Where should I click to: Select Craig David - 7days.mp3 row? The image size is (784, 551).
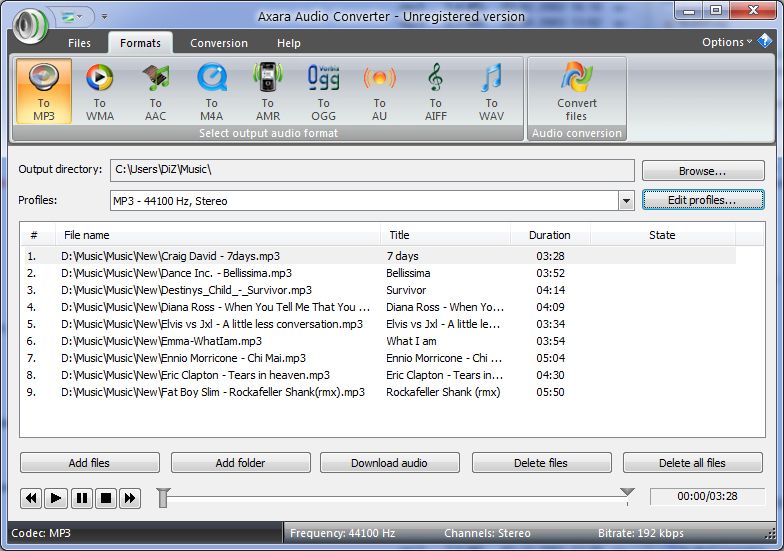coord(380,256)
